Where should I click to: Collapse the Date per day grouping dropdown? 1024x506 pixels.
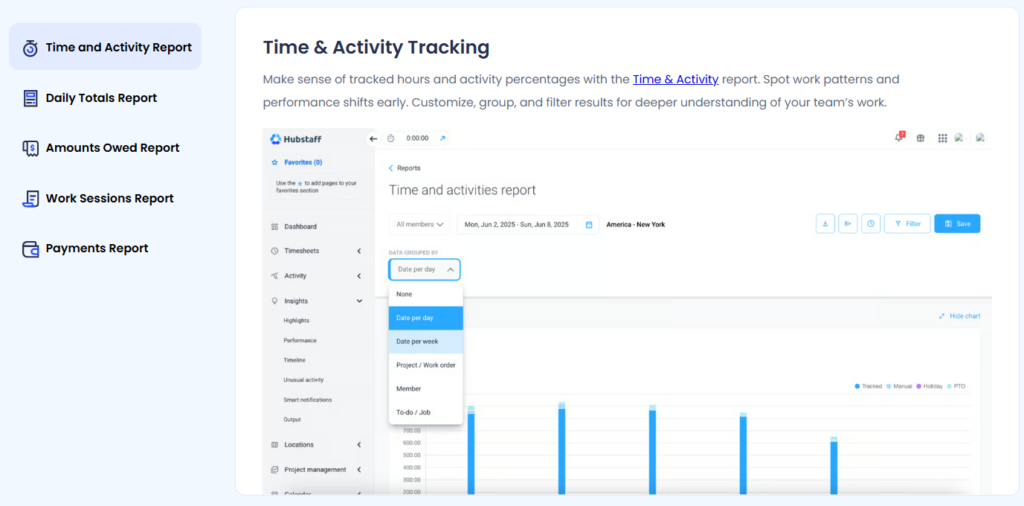click(x=424, y=269)
